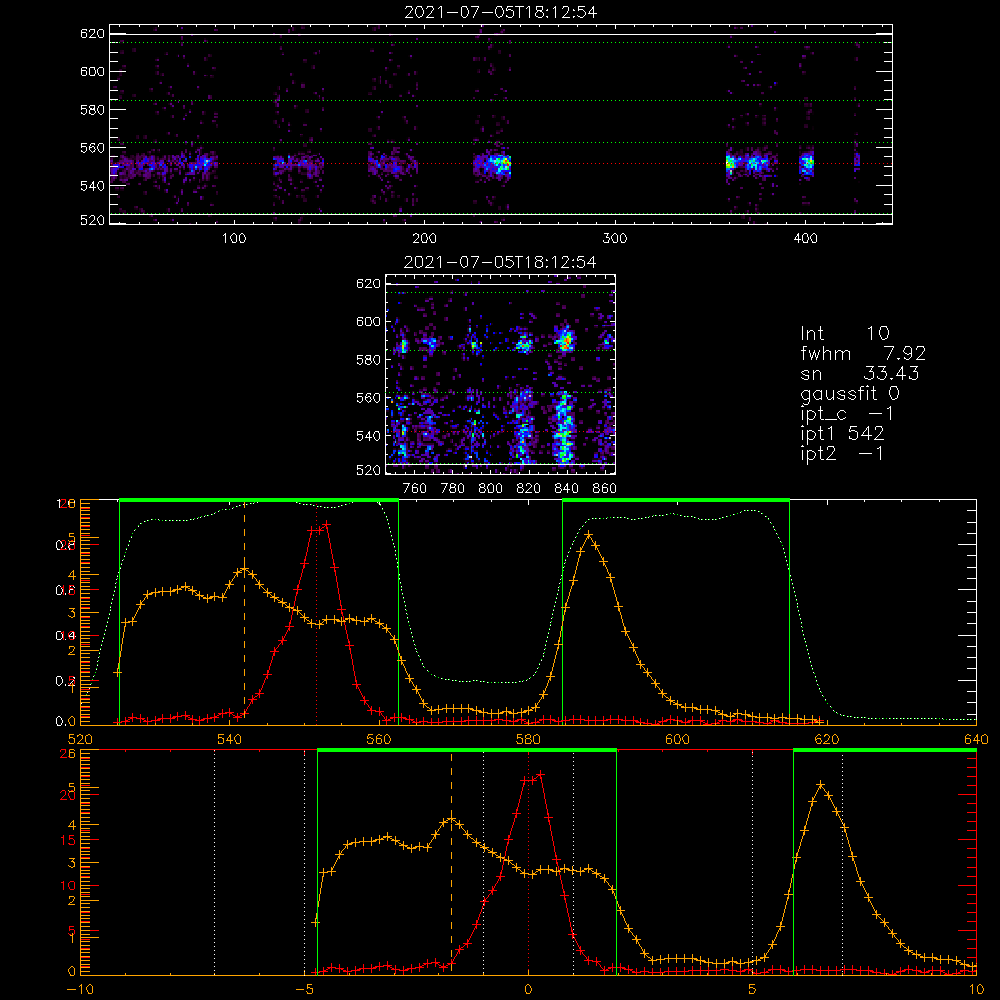Click orange dashed vertical line in bottom plot
Image resolution: width=1000 pixels, height=1000 pixels.
point(452,862)
